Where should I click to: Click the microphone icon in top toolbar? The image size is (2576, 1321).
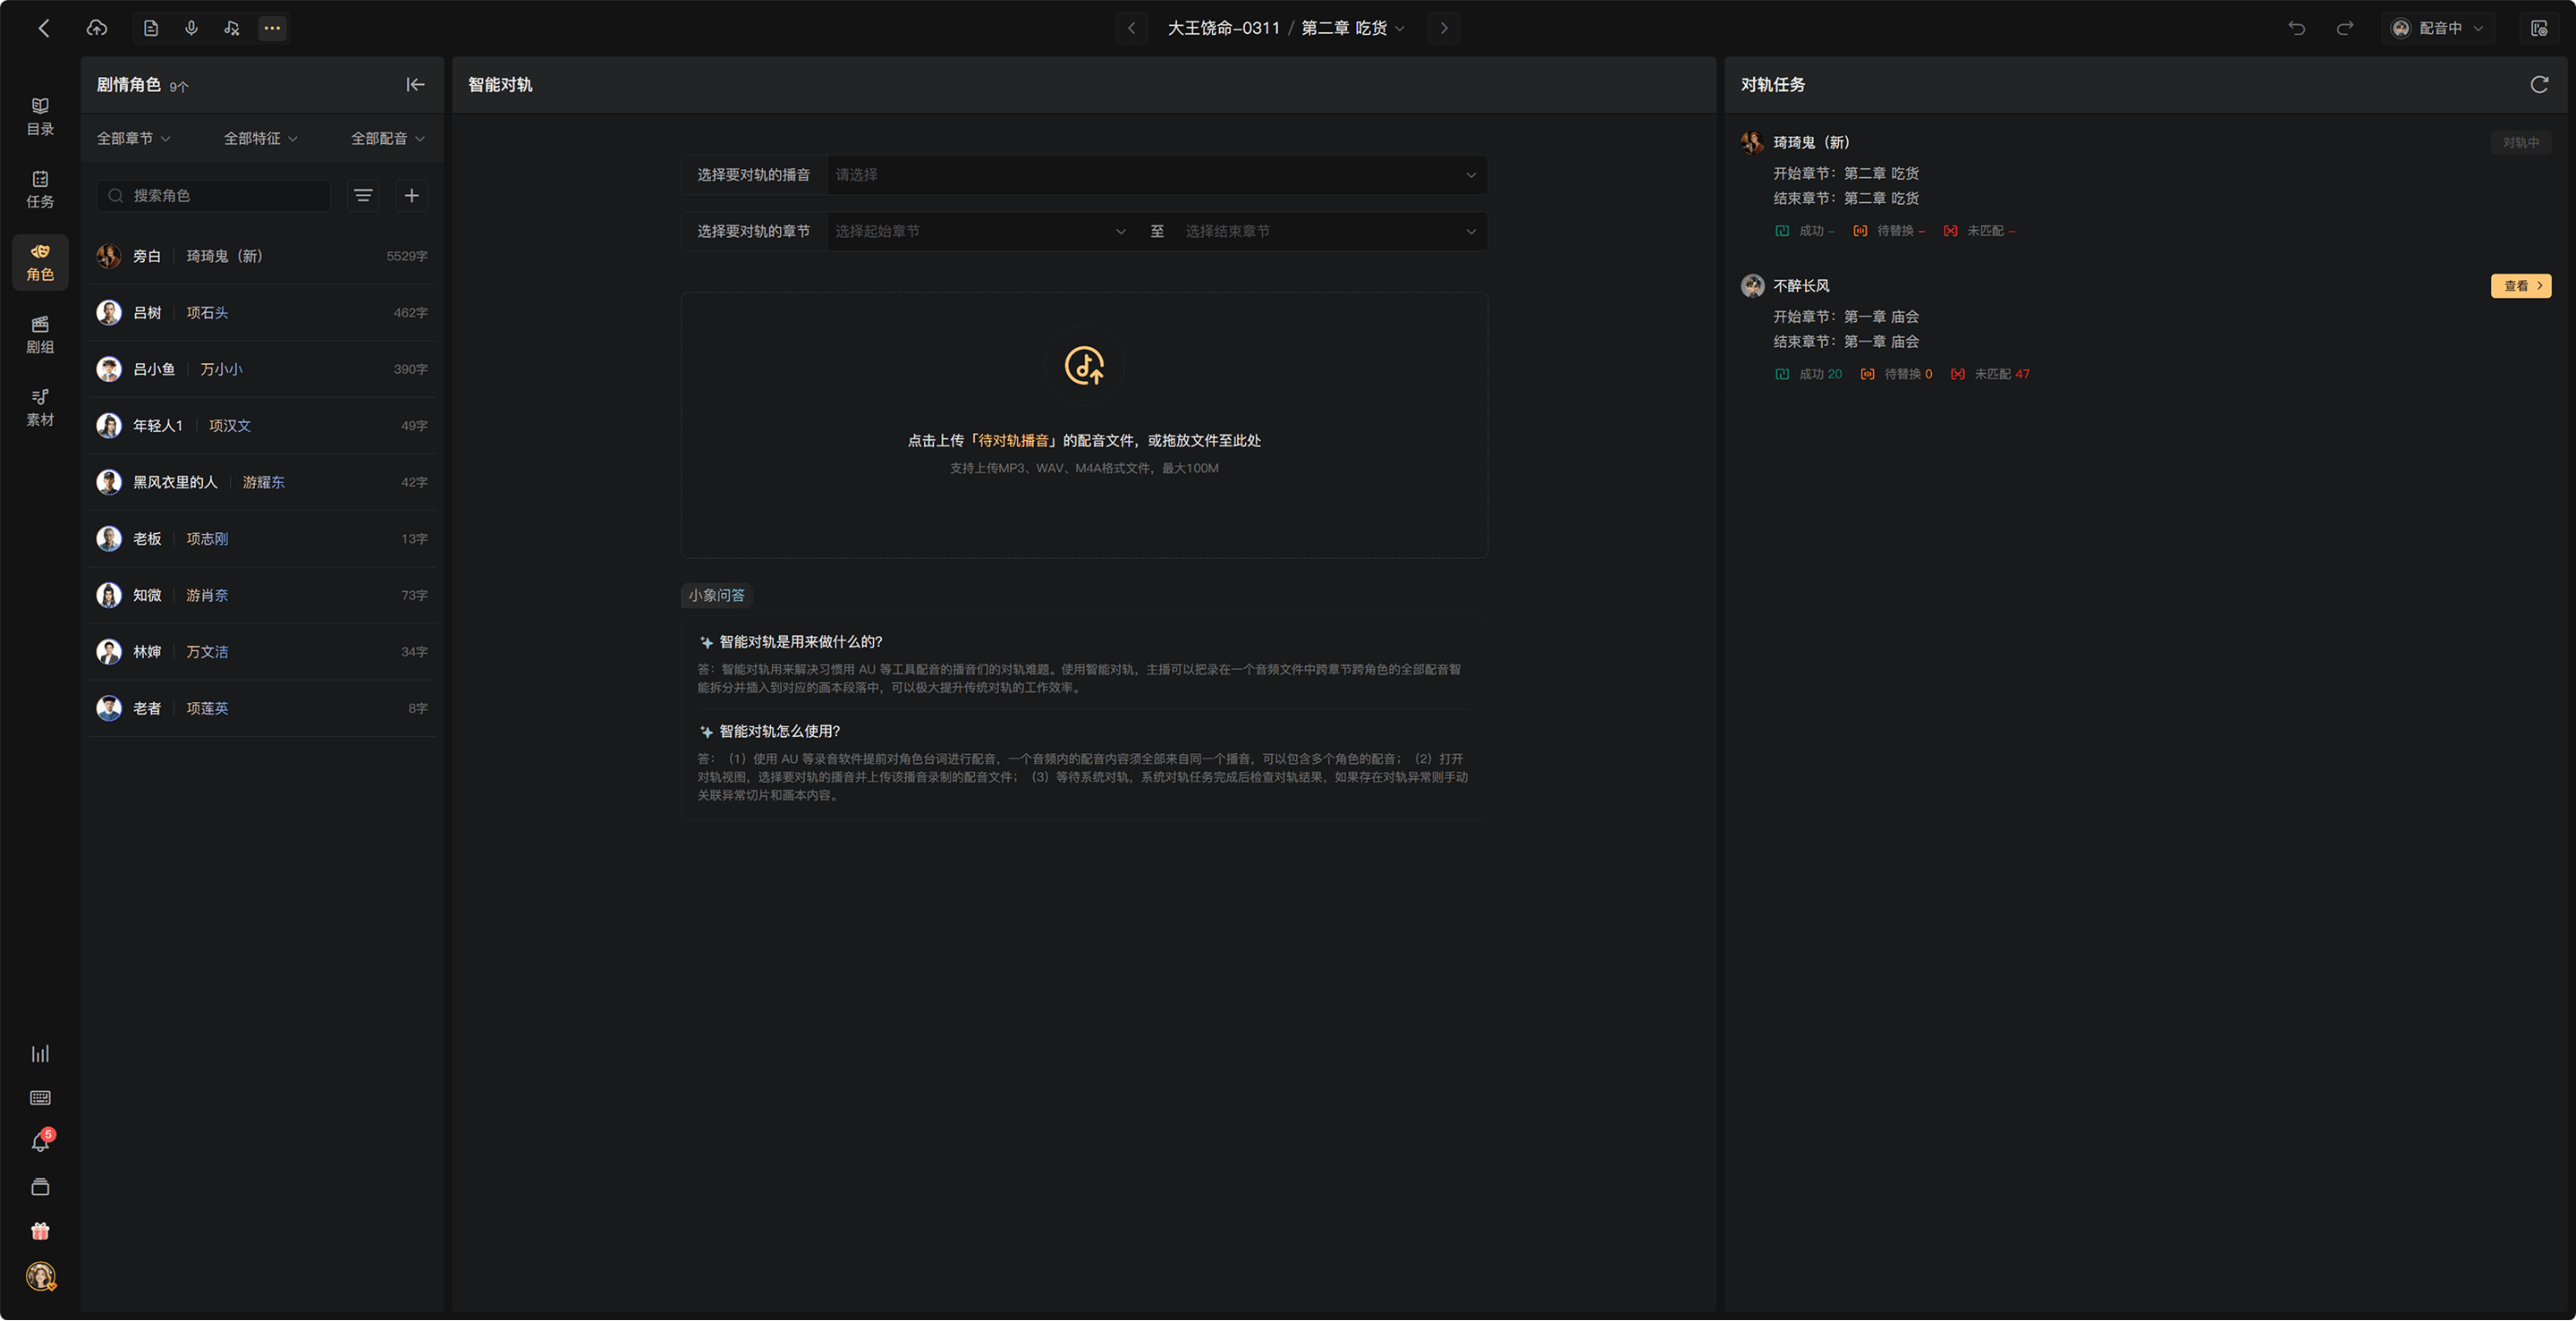coord(191,28)
